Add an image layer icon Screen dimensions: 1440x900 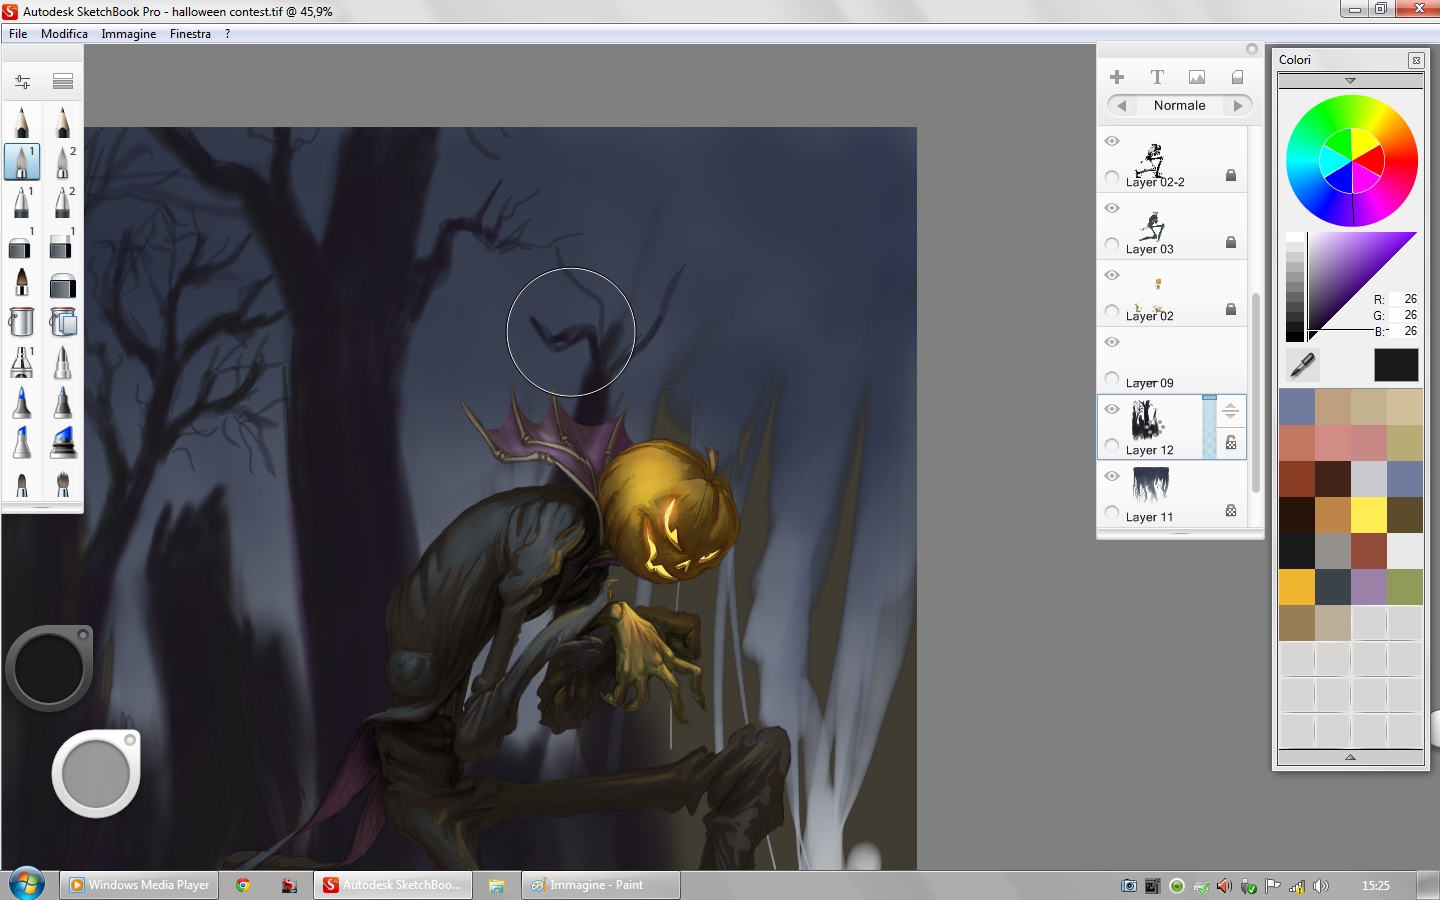1197,77
